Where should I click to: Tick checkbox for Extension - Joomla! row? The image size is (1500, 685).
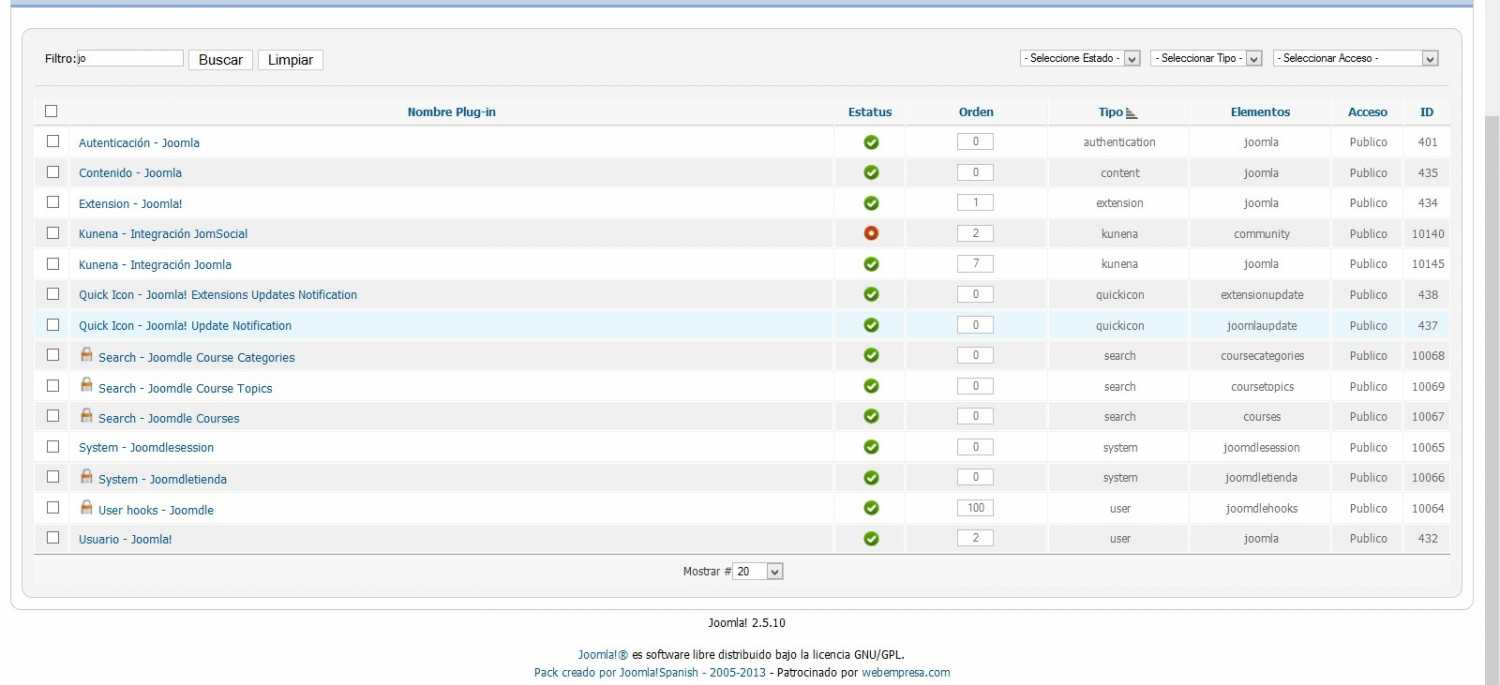coord(53,202)
